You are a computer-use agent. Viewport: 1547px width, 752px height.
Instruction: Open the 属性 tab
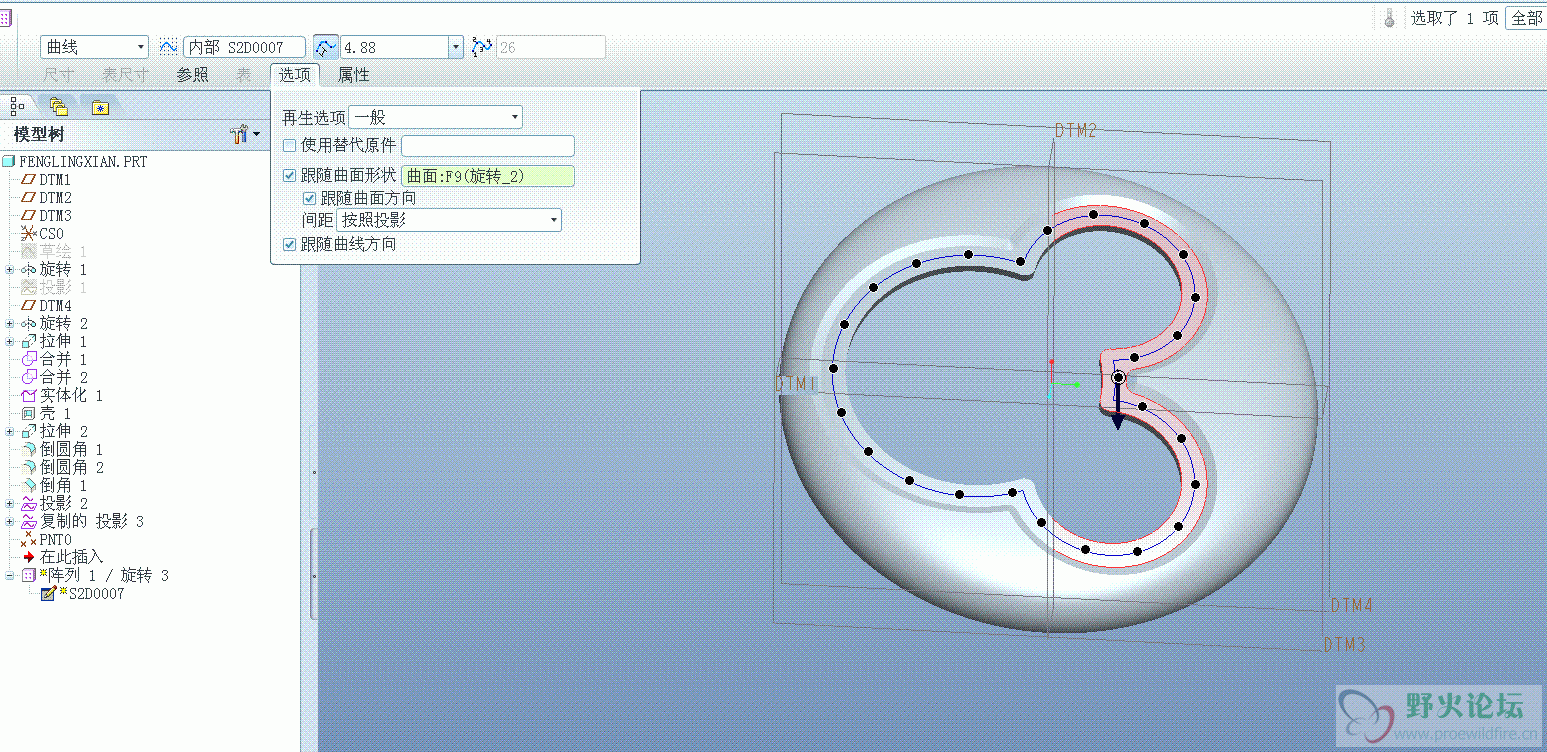click(354, 75)
